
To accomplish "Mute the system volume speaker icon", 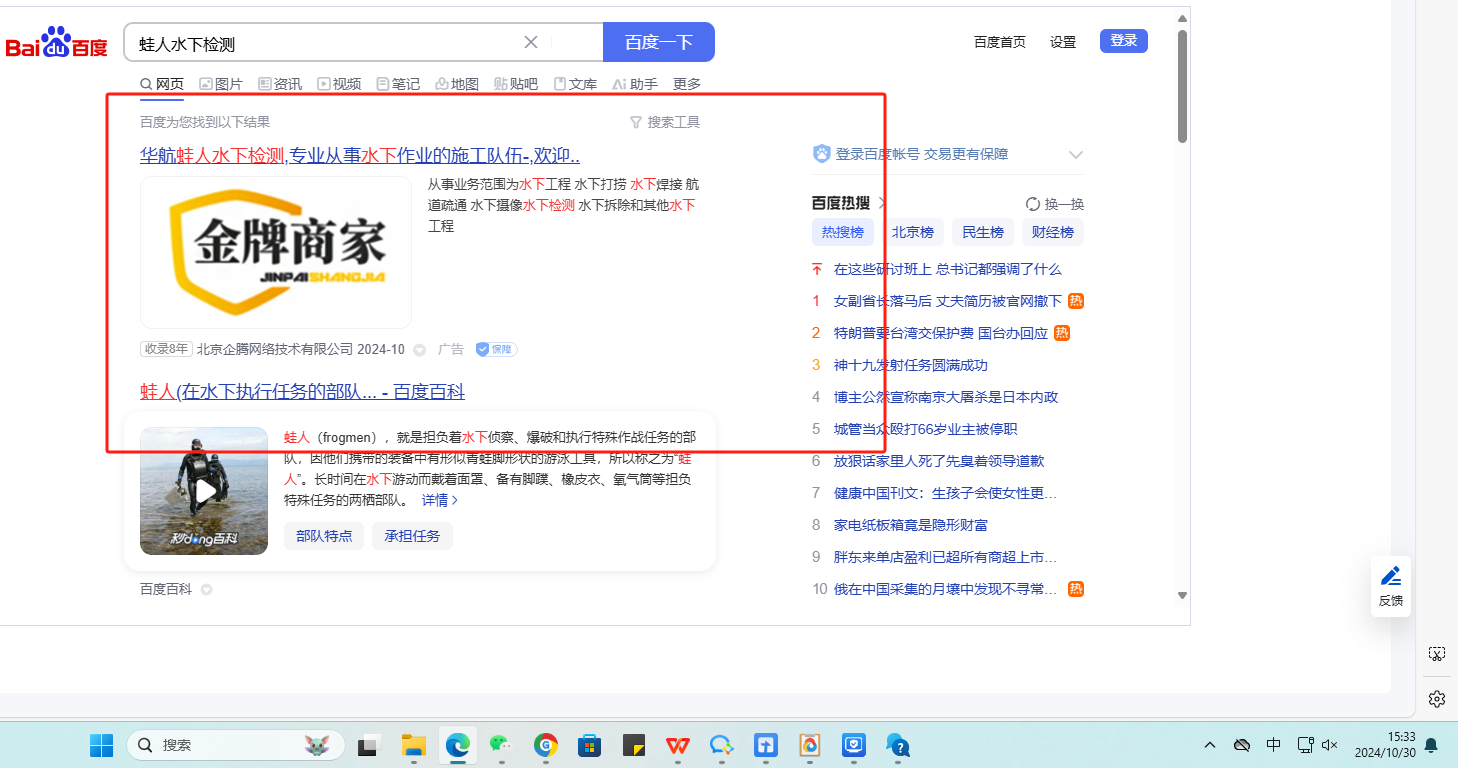I will (x=1330, y=745).
